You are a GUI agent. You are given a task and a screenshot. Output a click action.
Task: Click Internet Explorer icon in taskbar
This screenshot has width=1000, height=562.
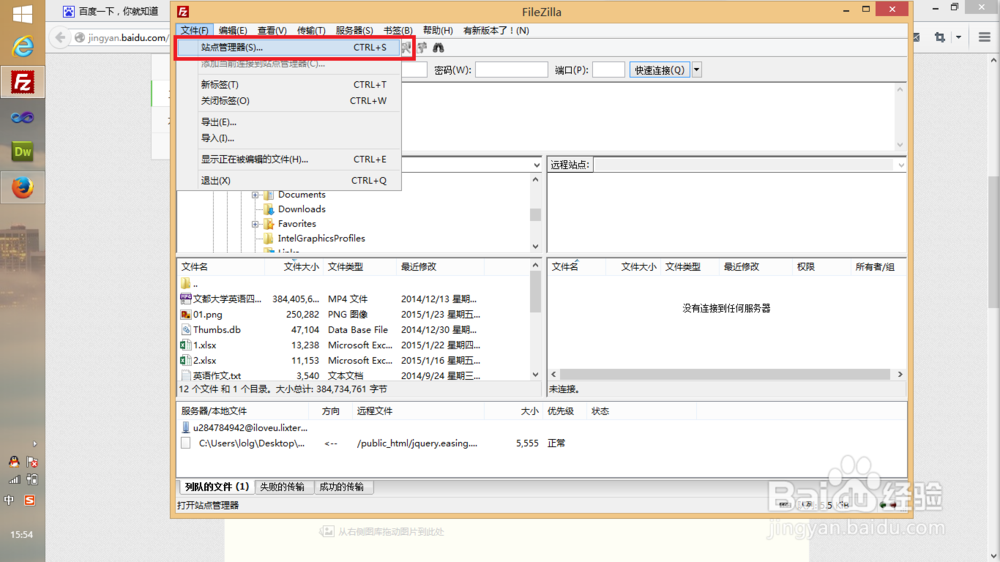coord(22,46)
